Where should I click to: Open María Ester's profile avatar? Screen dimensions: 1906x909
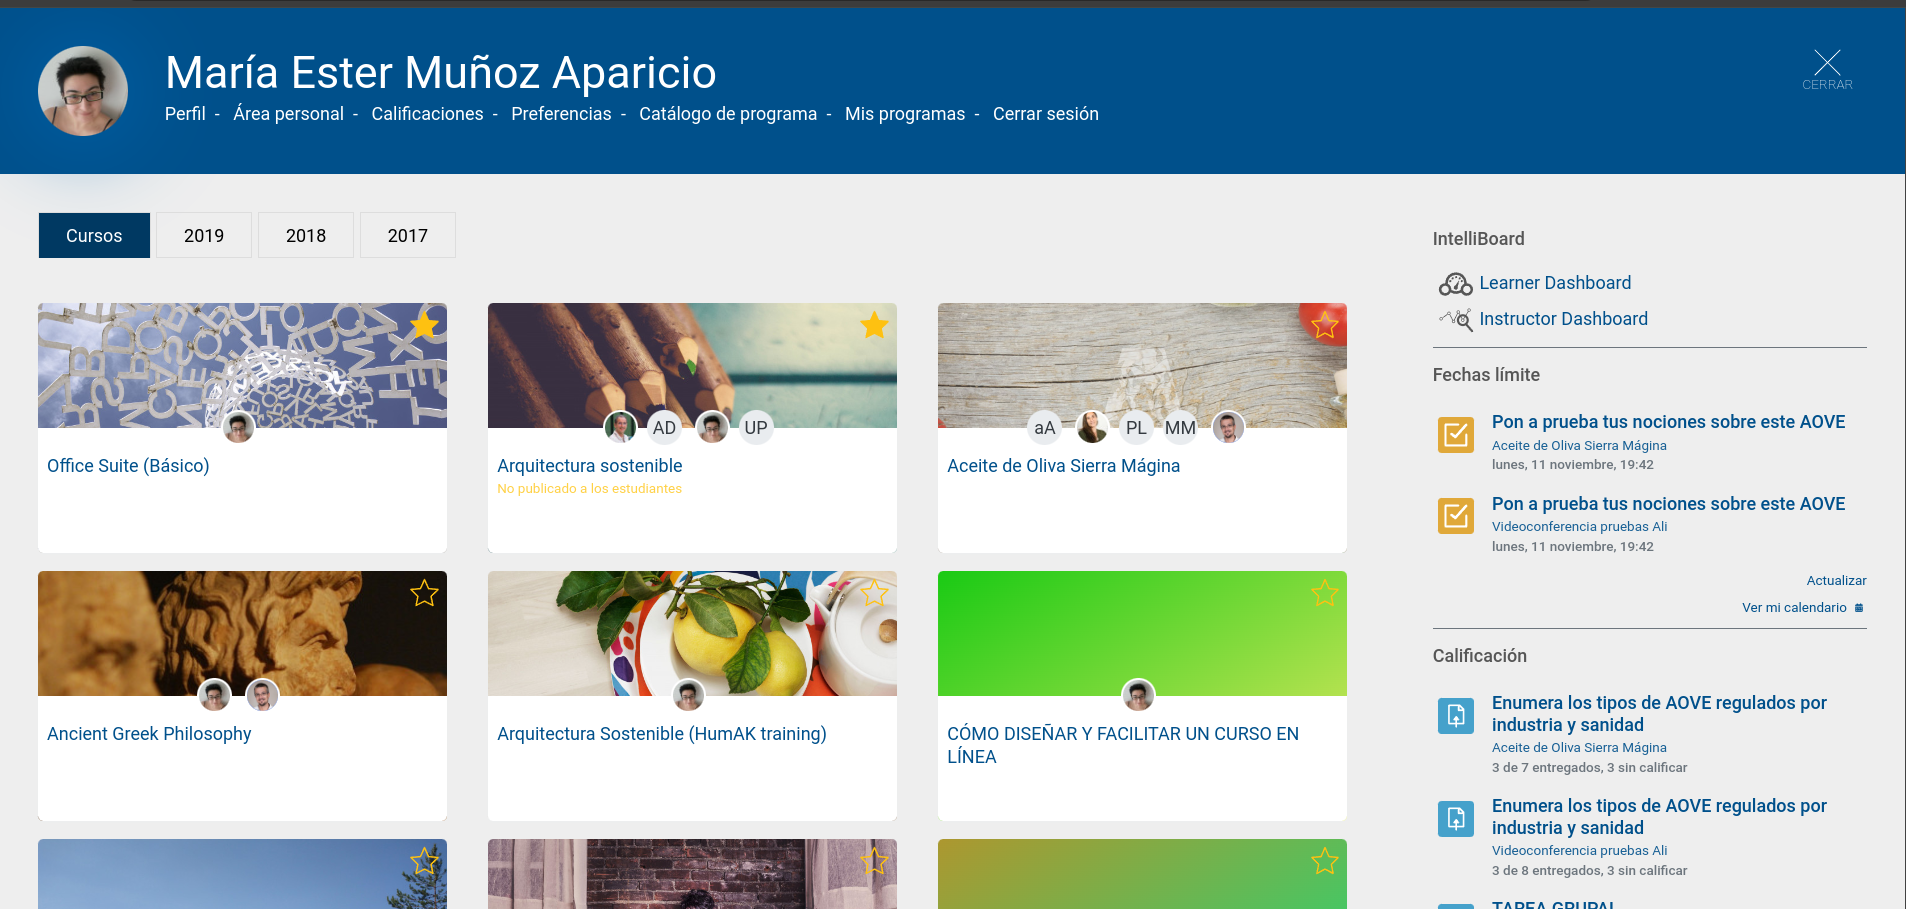click(83, 91)
